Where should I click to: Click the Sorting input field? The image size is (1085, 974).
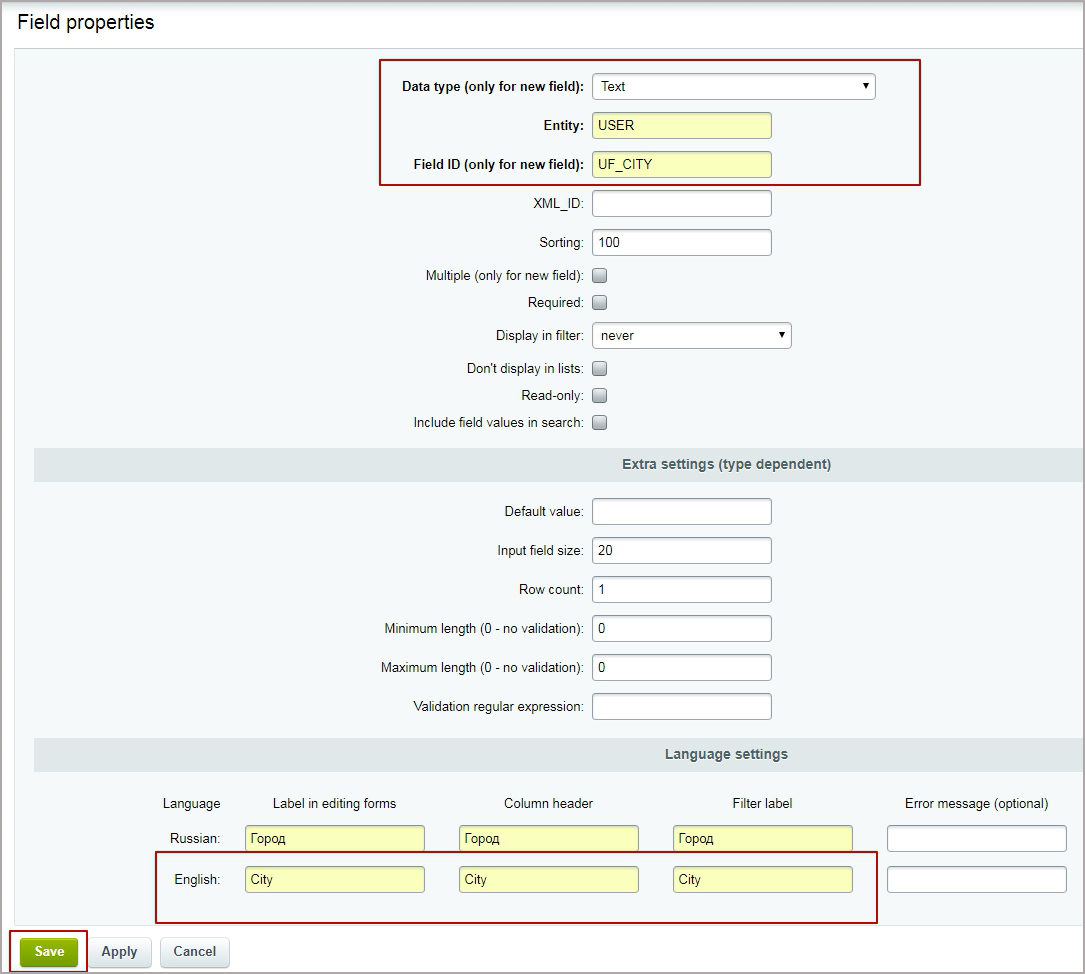click(682, 242)
